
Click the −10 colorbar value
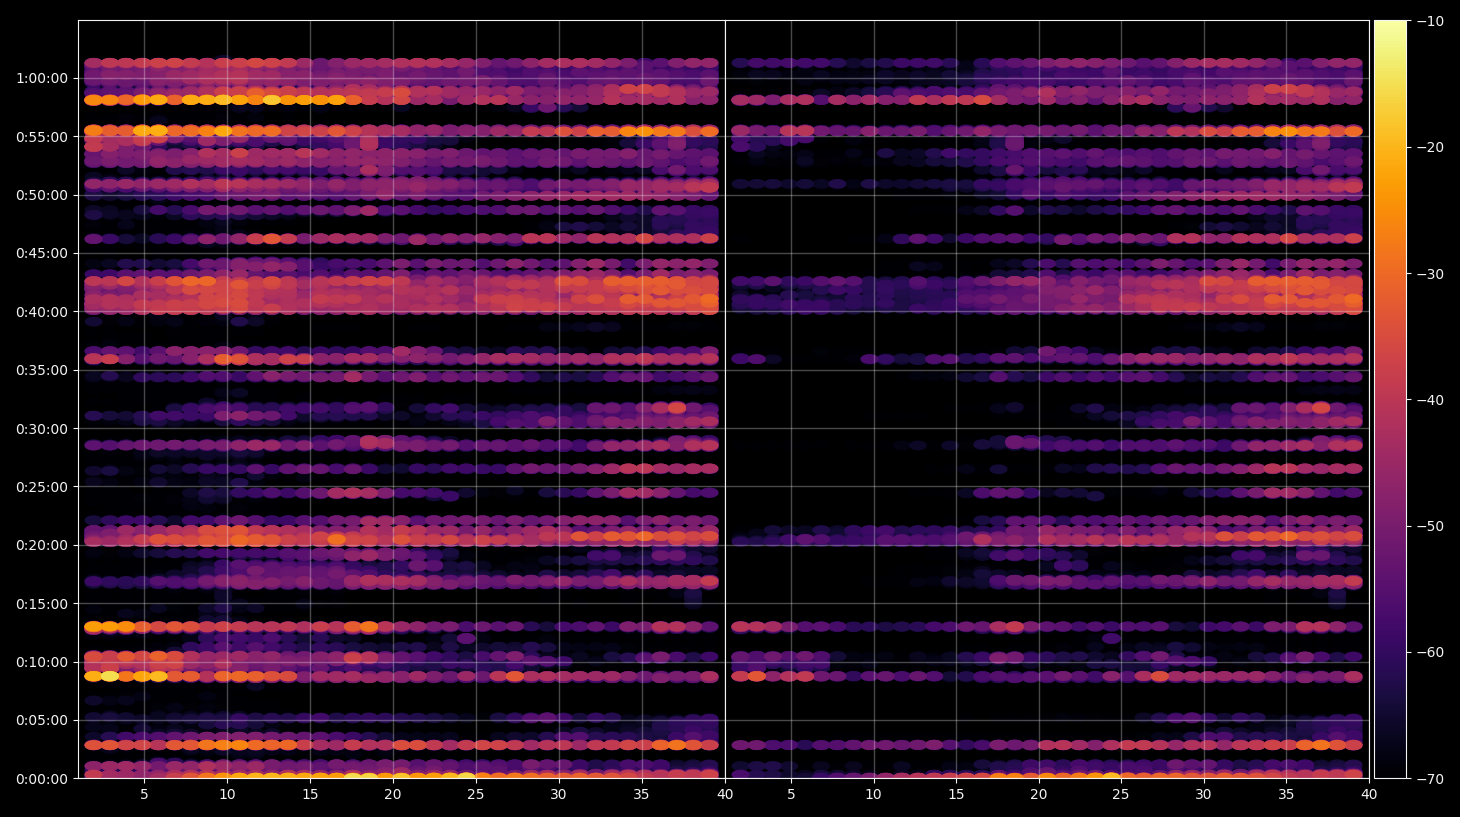coord(1431,21)
